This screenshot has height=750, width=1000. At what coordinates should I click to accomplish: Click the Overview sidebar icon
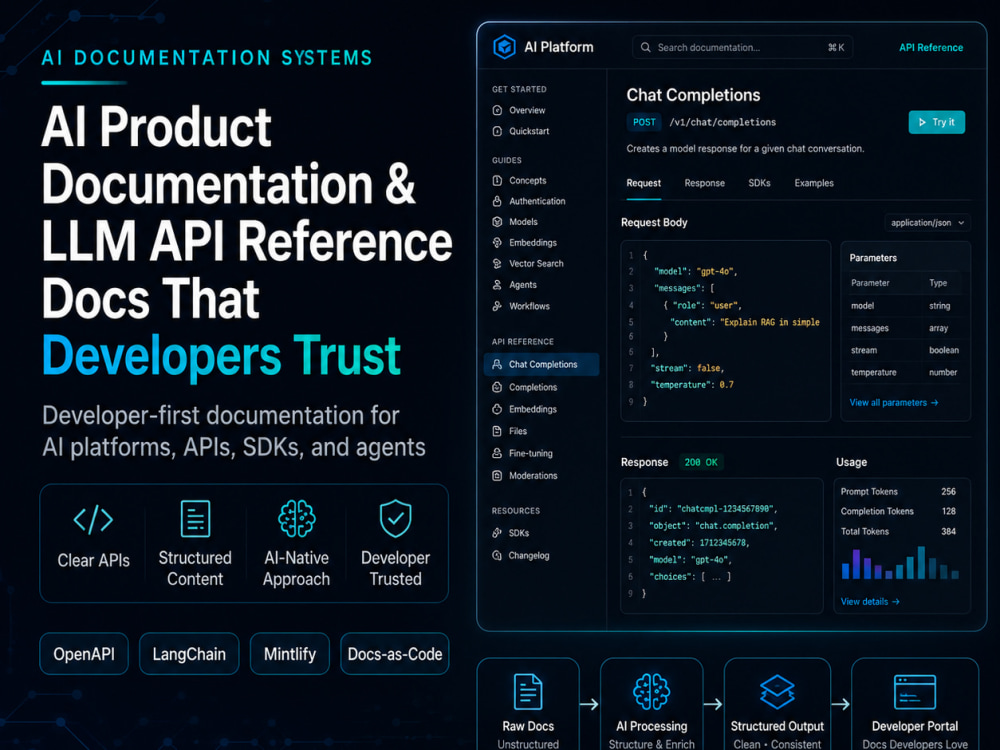point(497,110)
